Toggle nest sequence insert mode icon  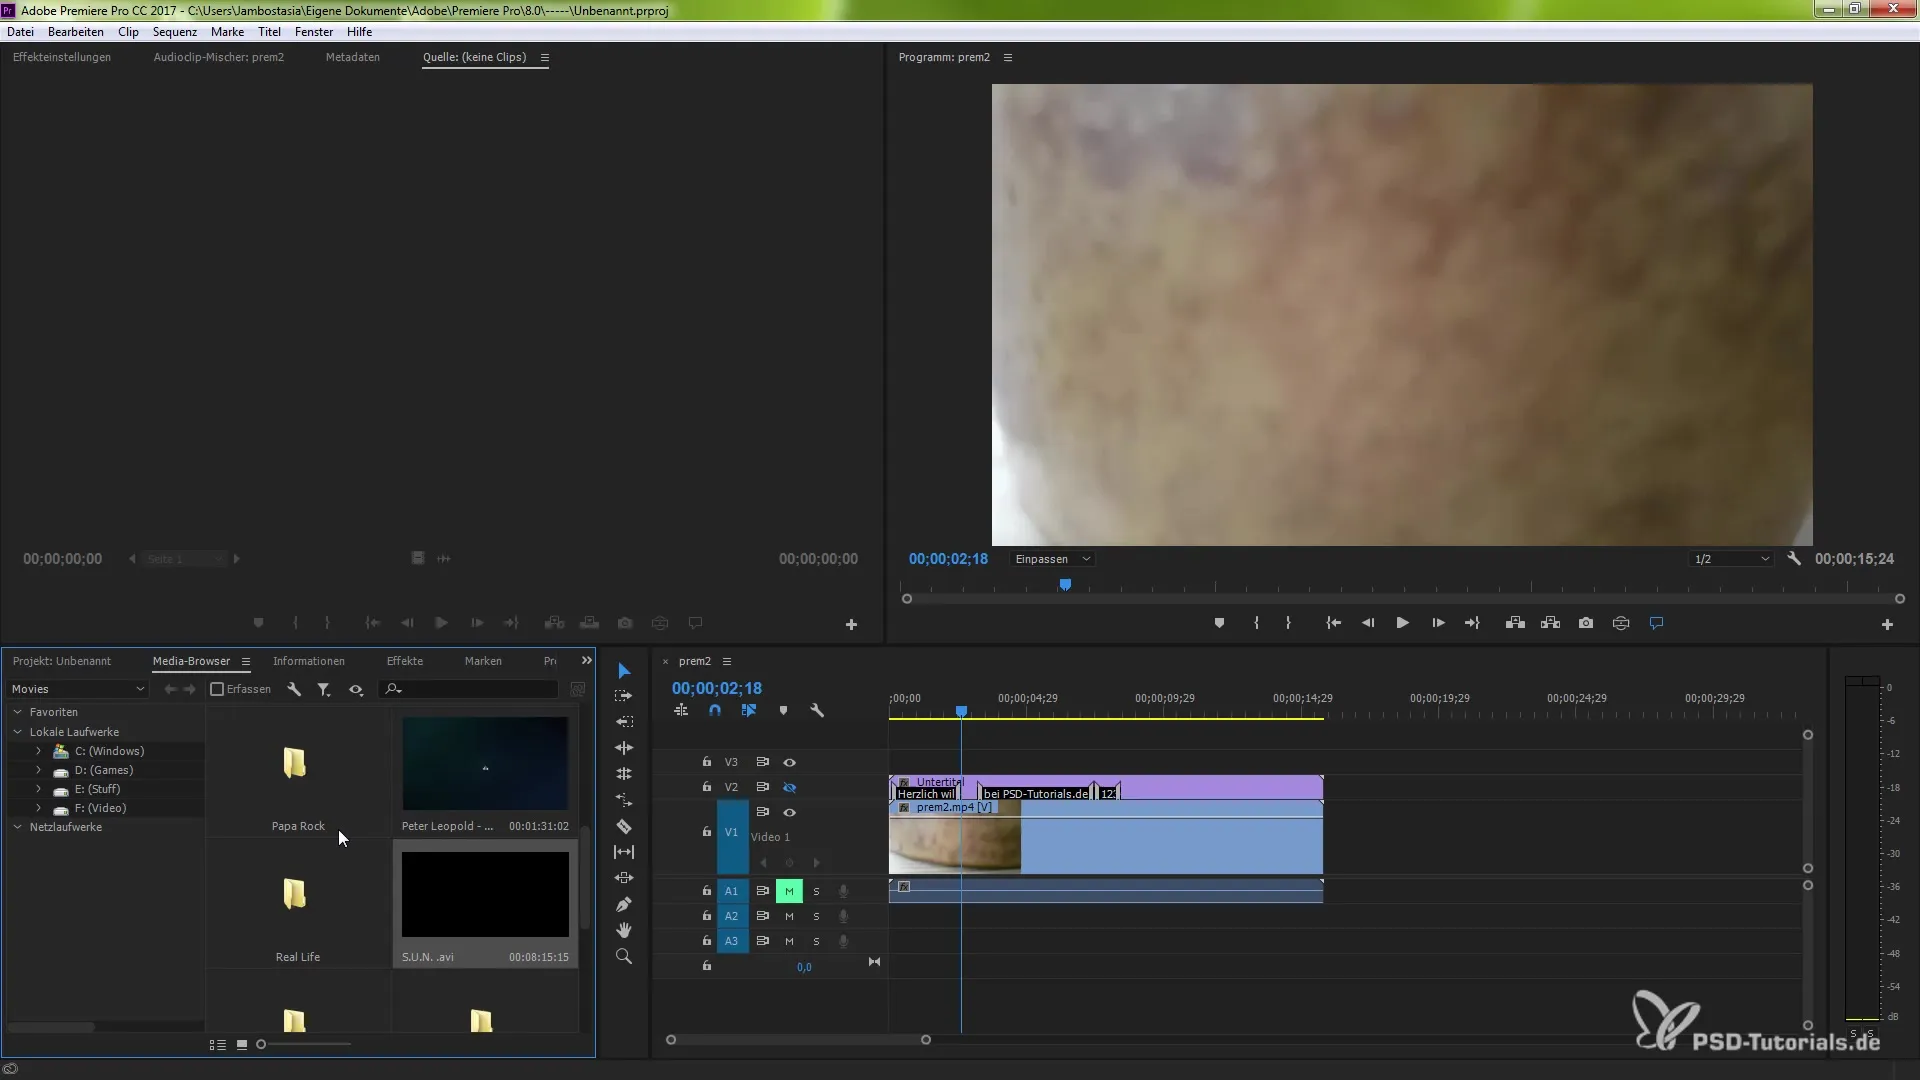pos(681,710)
